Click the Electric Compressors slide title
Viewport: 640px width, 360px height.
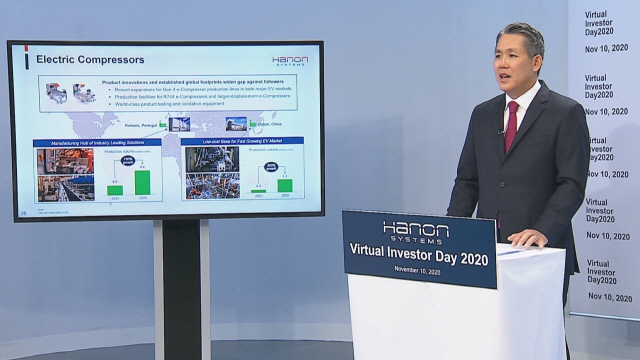[90, 60]
